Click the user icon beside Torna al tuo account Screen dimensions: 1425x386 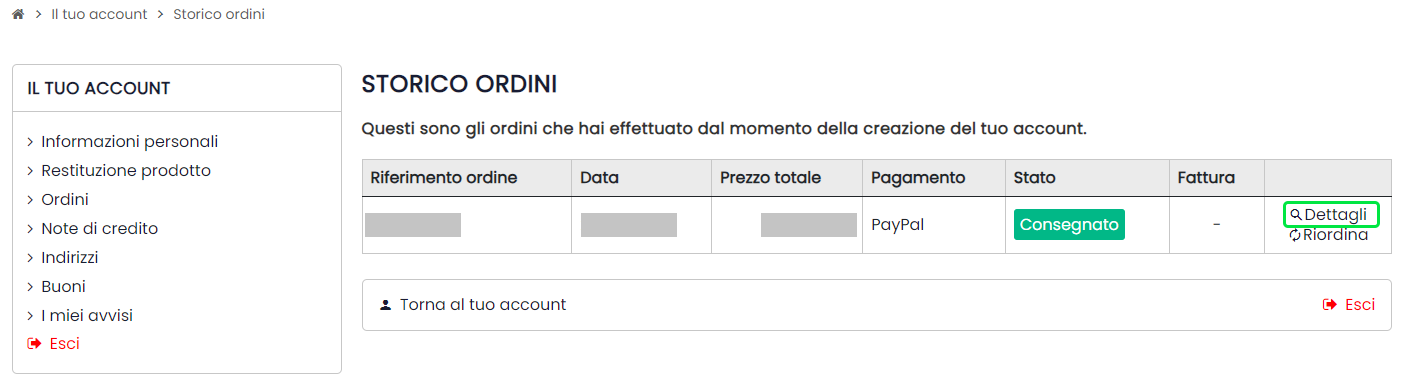(x=385, y=305)
